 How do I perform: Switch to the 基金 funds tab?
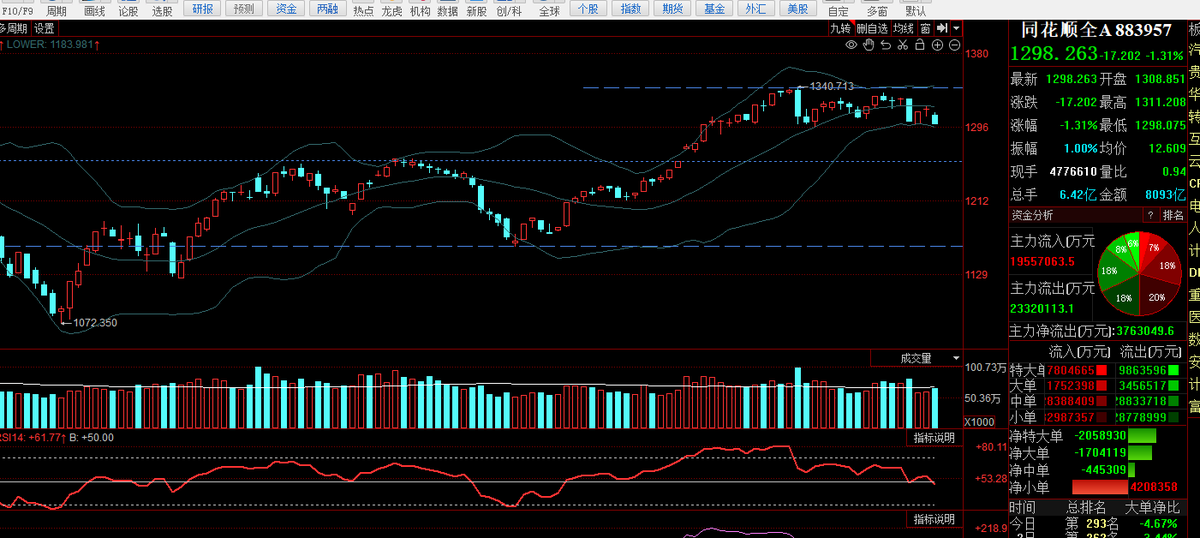(x=714, y=10)
